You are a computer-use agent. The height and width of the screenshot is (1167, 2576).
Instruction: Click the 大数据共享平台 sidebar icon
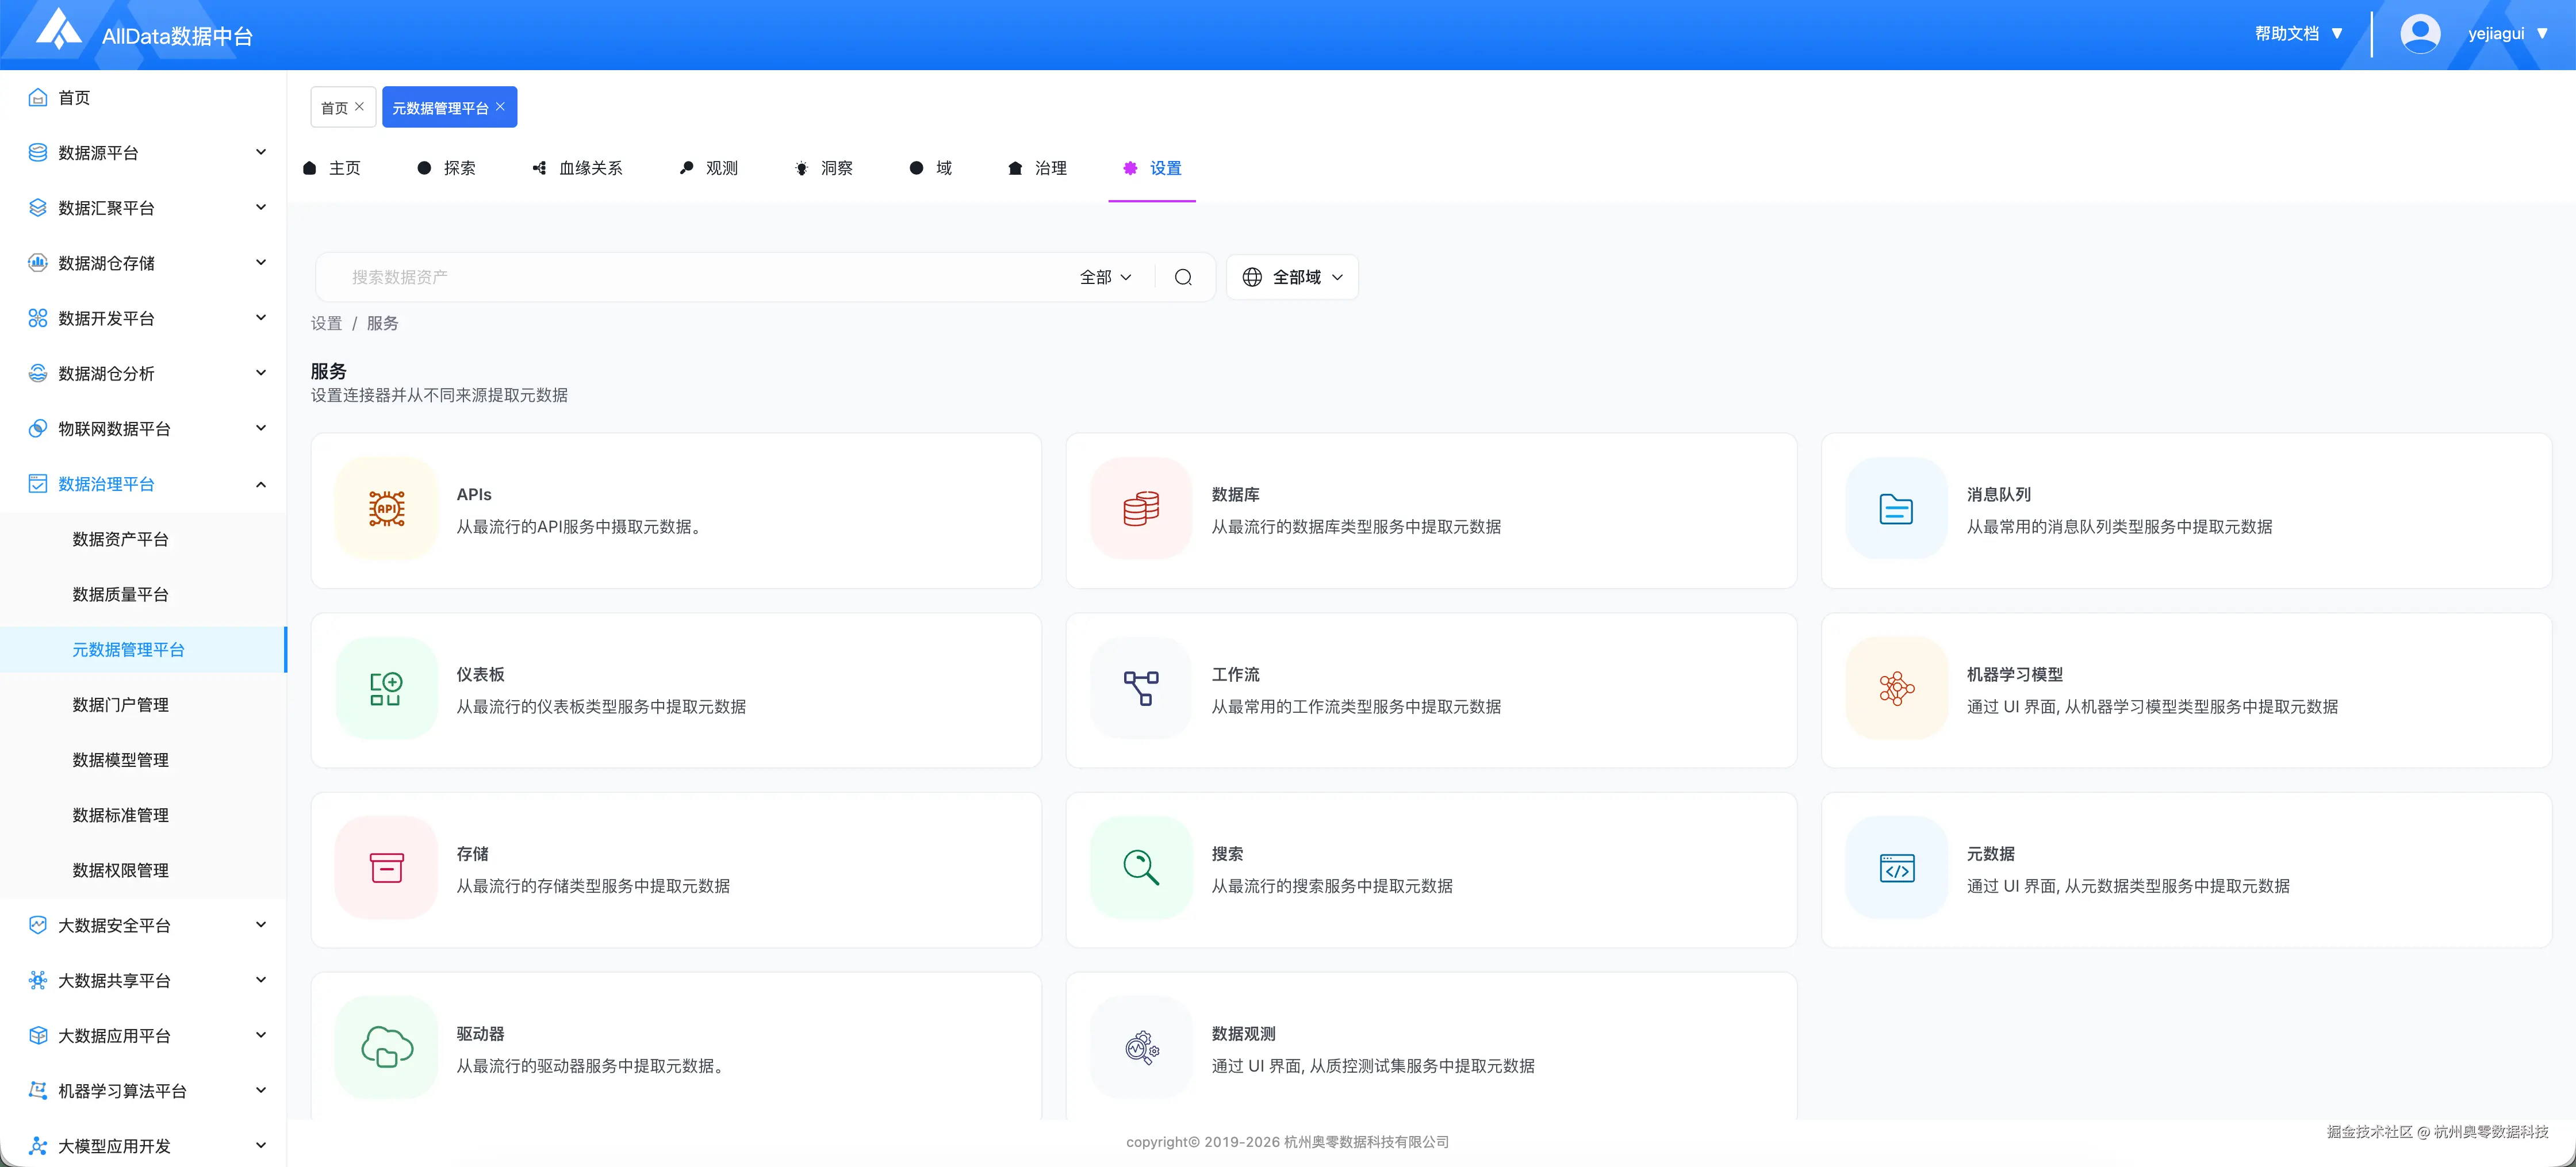pyautogui.click(x=38, y=980)
